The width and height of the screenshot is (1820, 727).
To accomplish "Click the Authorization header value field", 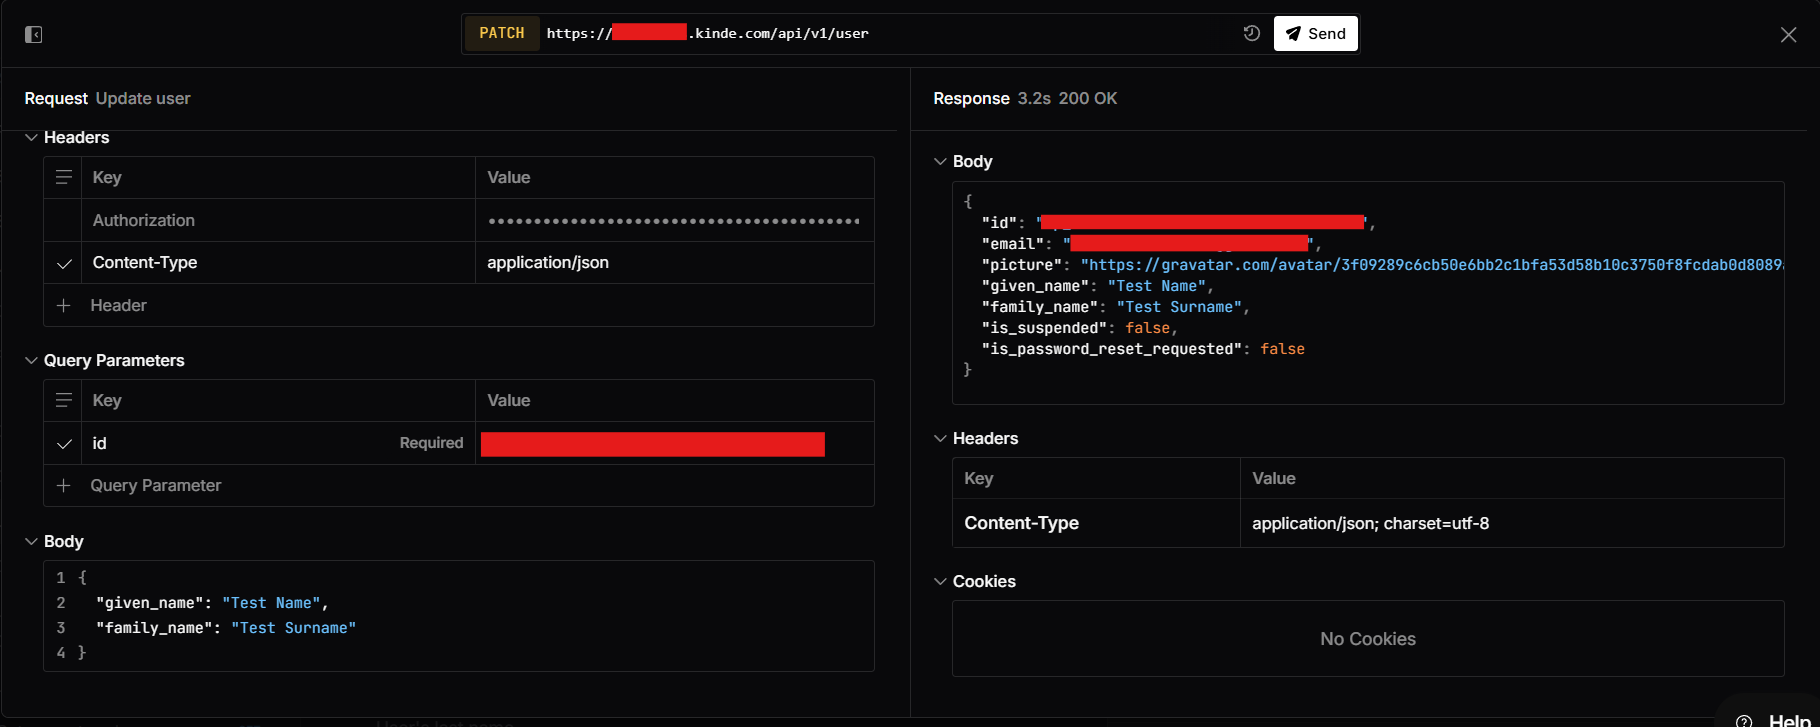I will 674,220.
